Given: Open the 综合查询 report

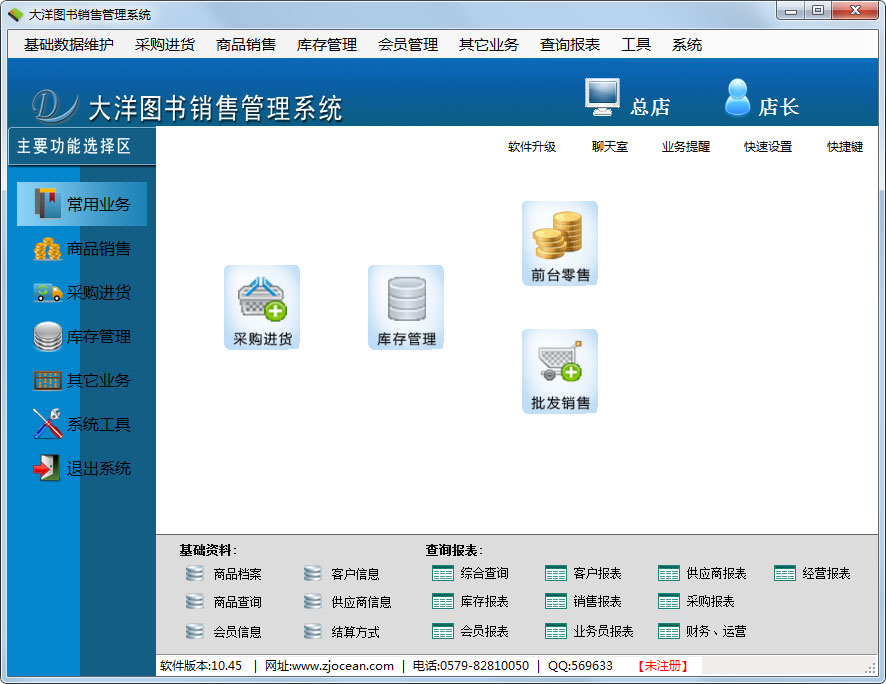Looking at the screenshot, I should point(470,573).
